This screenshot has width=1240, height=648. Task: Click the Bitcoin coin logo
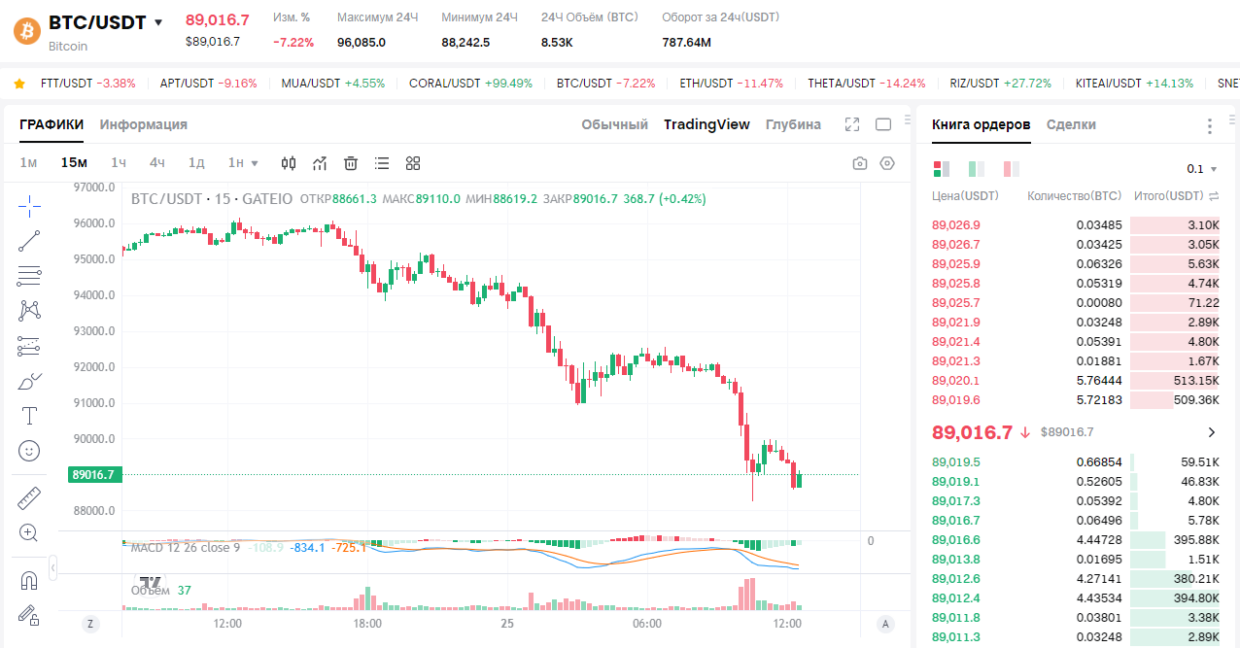coord(26,31)
